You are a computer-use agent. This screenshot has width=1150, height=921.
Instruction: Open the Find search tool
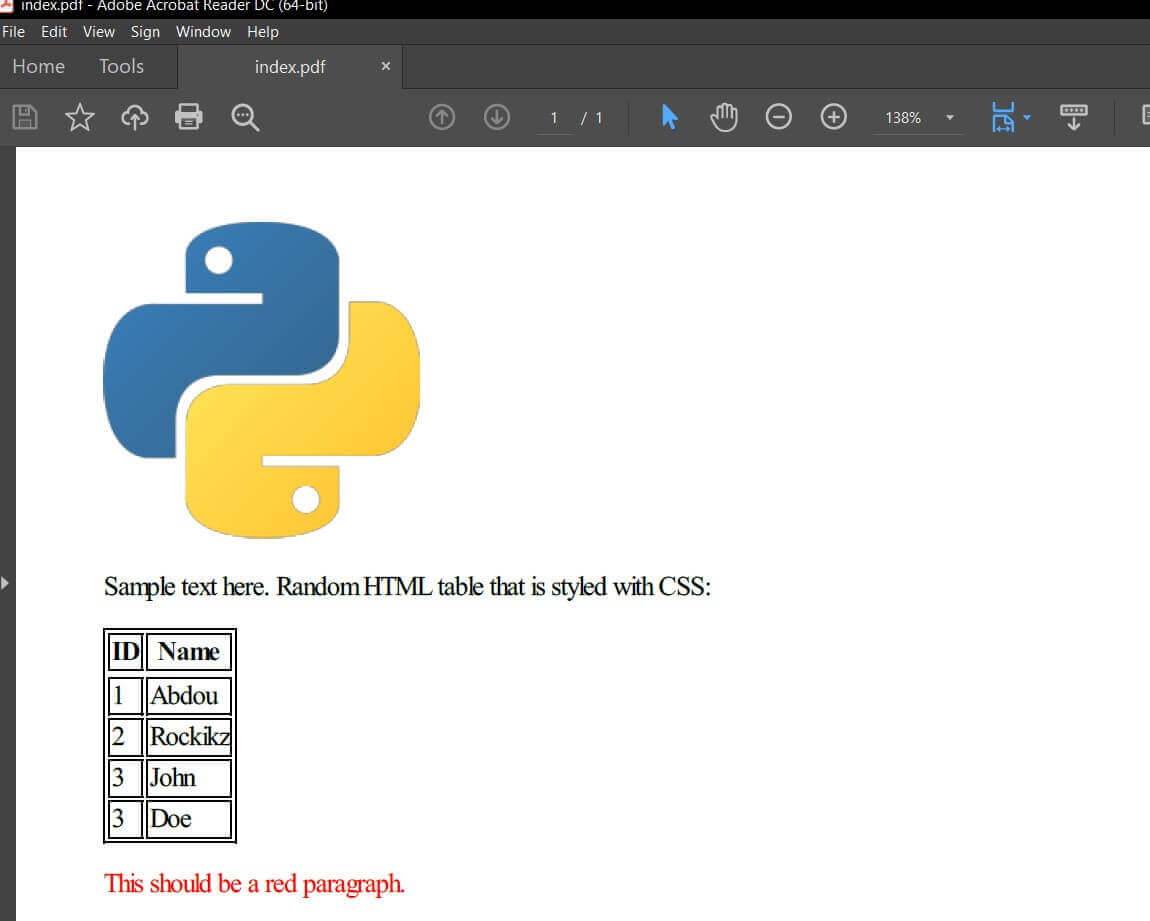click(x=245, y=117)
